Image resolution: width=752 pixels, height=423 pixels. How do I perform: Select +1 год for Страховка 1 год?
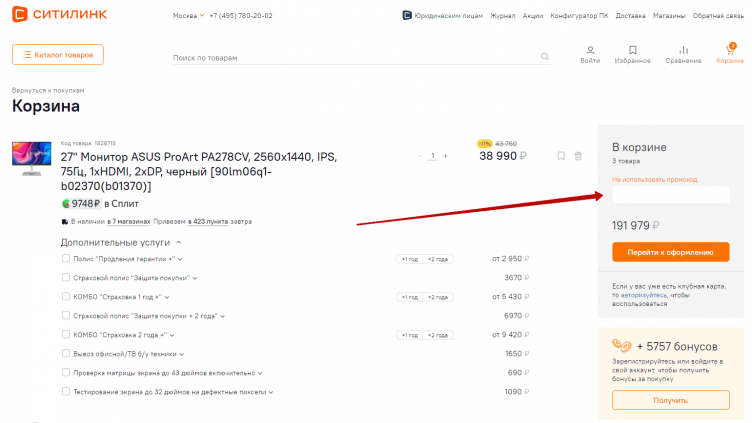tap(410, 297)
